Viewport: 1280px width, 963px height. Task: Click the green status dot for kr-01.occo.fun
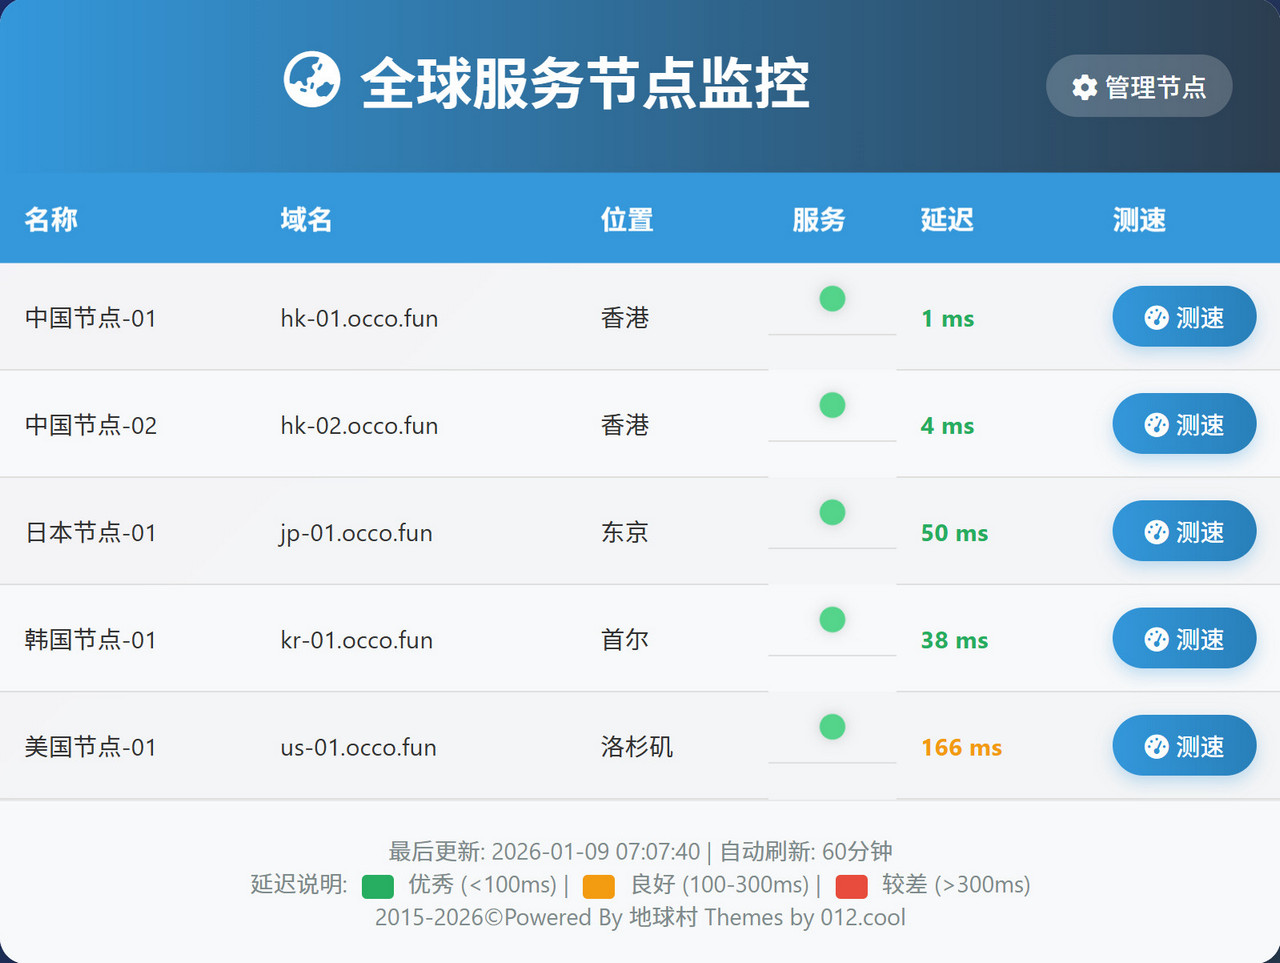tap(832, 619)
